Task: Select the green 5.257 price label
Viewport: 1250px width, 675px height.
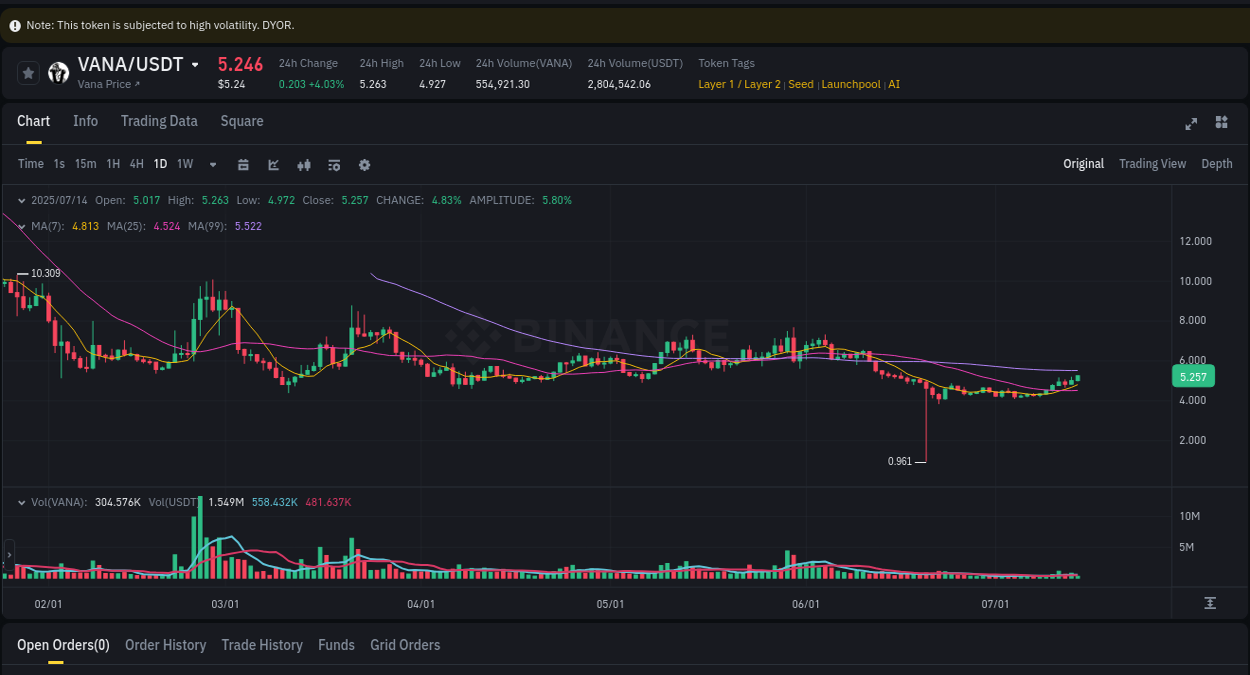Action: tap(1193, 376)
